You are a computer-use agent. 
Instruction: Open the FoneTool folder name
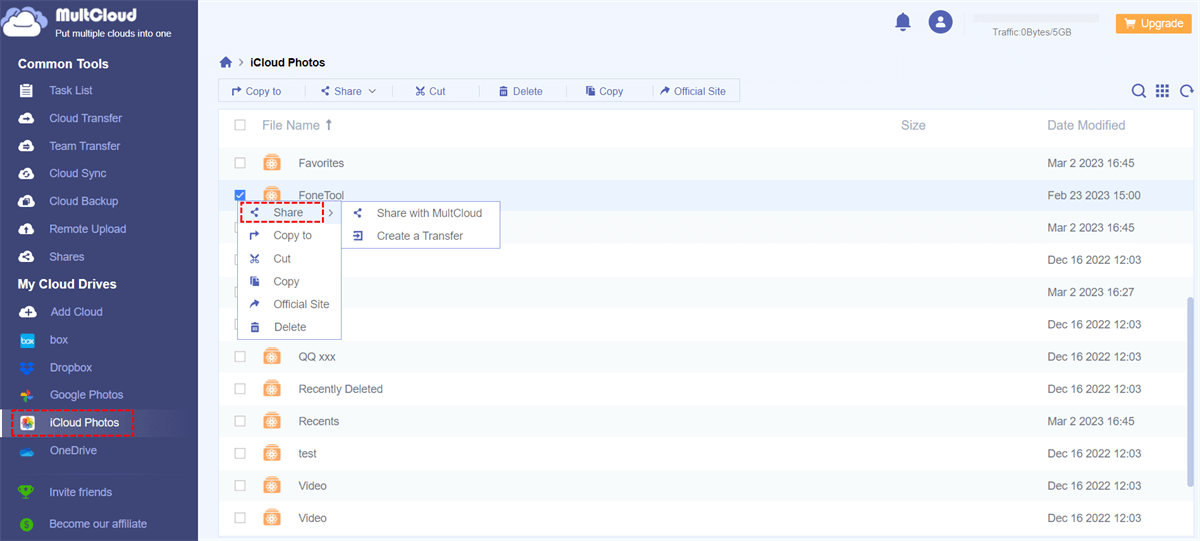(321, 195)
